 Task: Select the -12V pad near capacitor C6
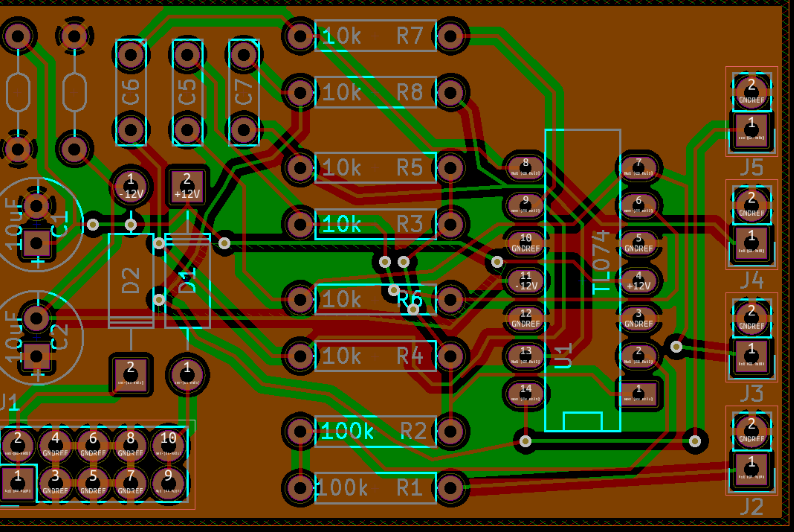130,186
